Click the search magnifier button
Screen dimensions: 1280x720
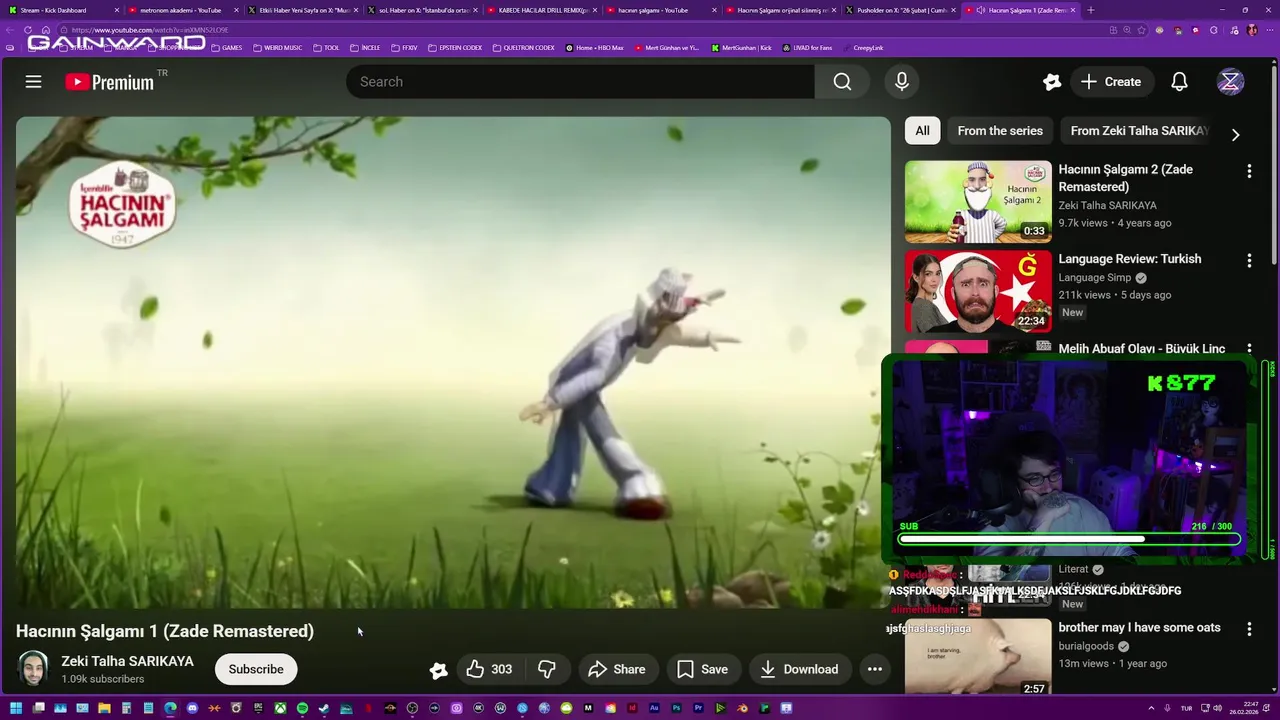pyautogui.click(x=842, y=82)
